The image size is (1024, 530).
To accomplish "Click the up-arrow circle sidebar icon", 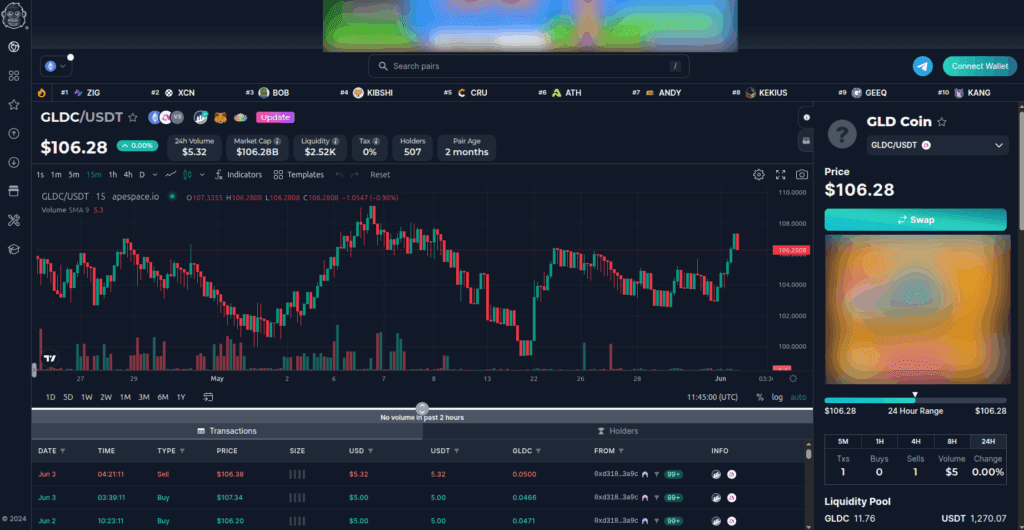I will [x=14, y=133].
